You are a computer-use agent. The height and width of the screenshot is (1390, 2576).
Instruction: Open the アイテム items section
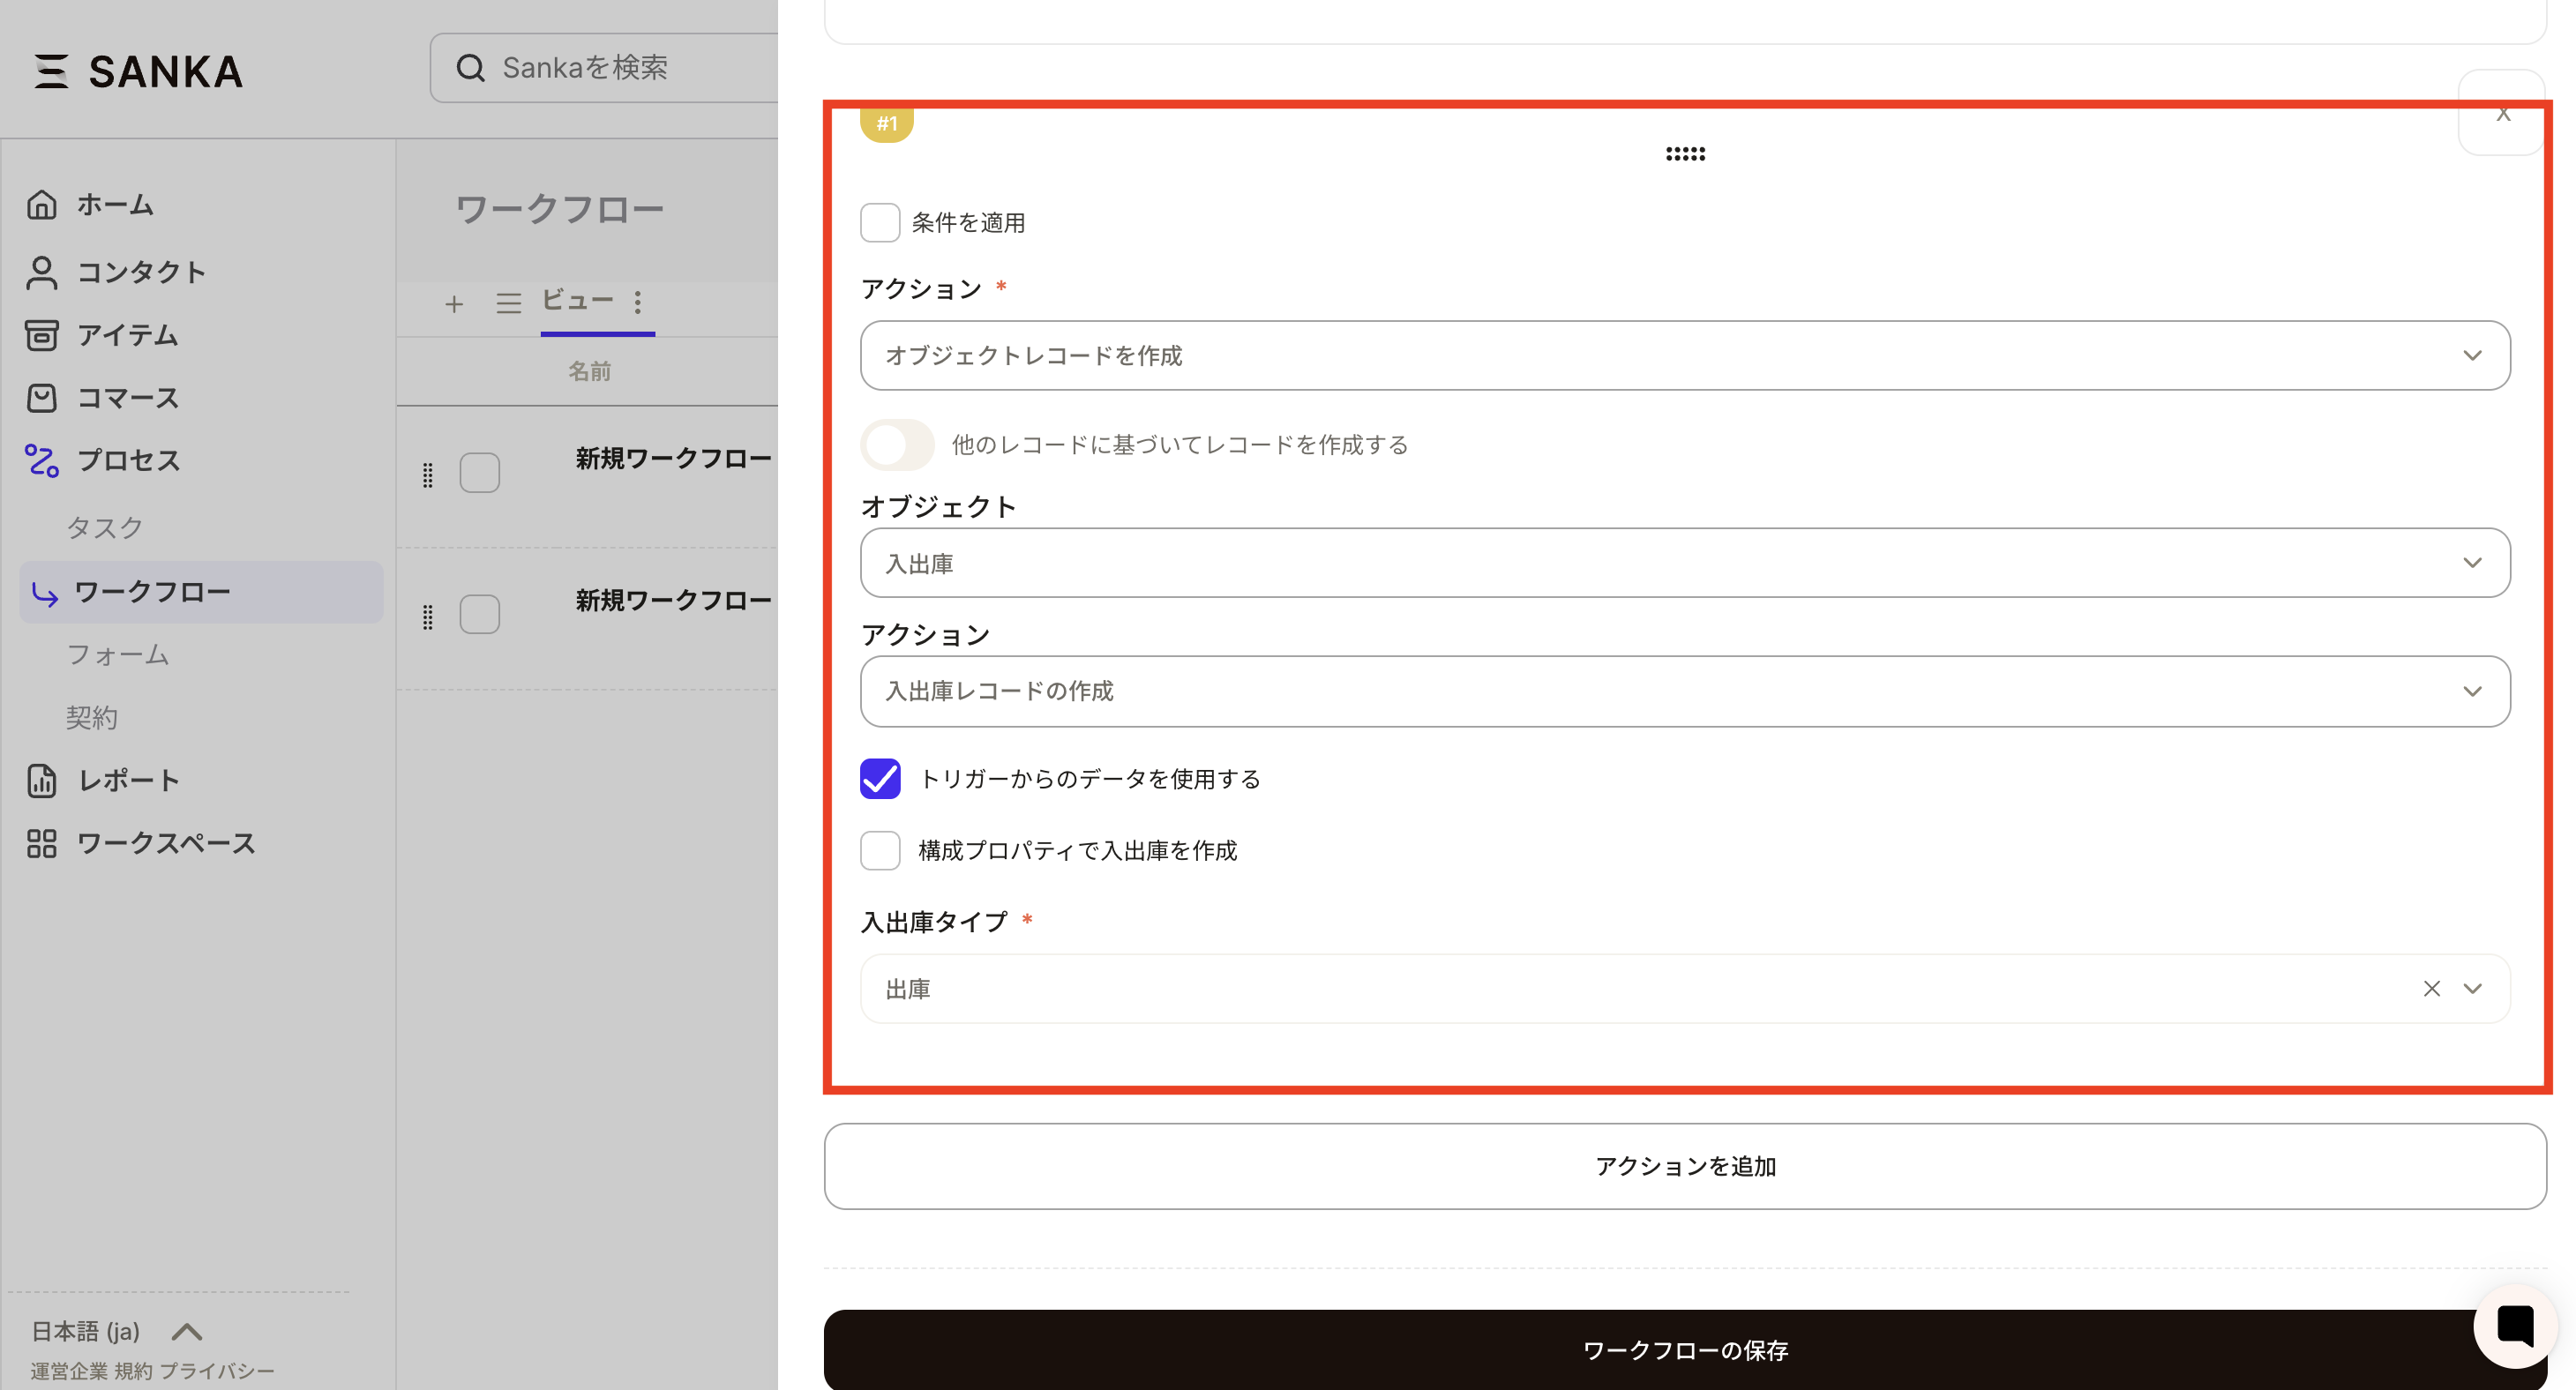[x=127, y=335]
